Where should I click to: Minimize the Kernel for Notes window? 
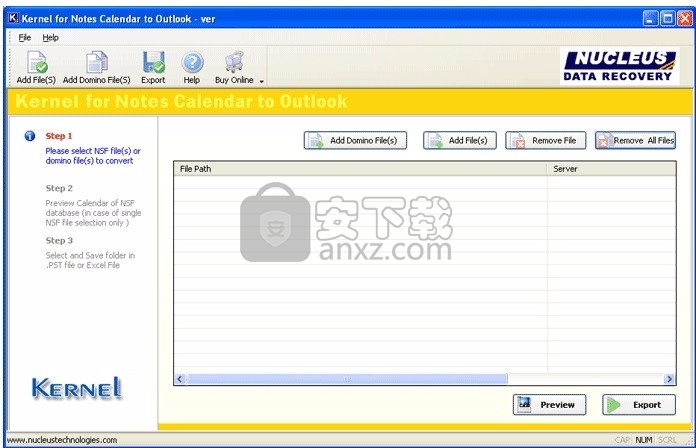point(651,18)
